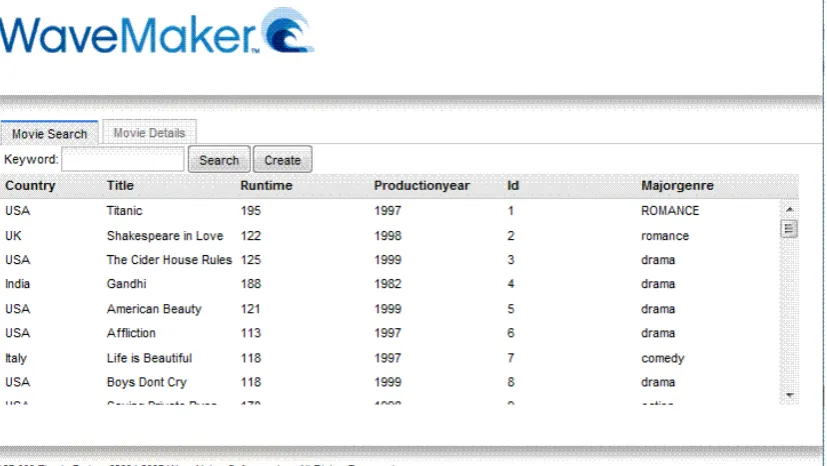Click the UK country cell

13,236
